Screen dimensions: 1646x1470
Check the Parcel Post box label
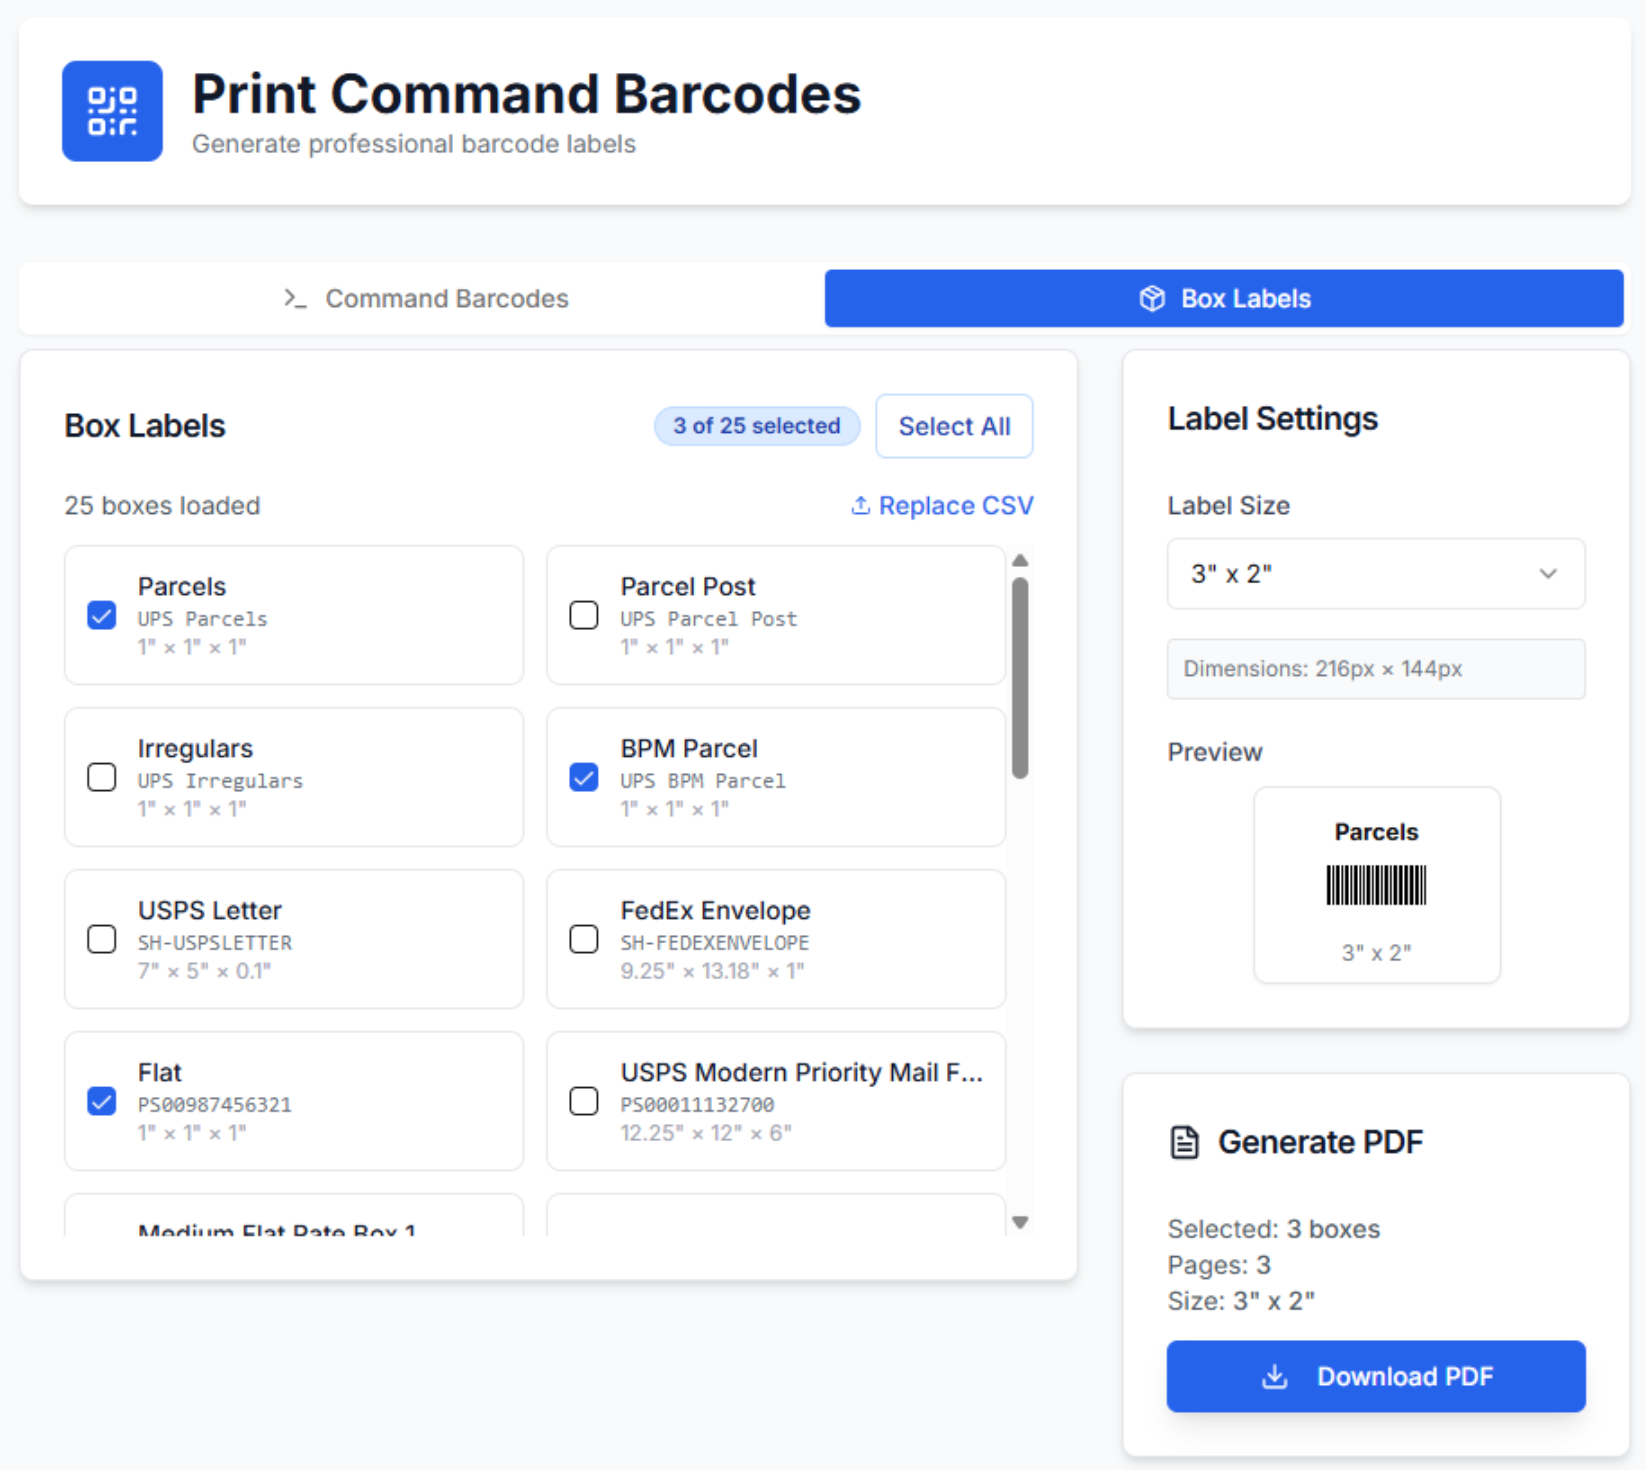point(584,615)
